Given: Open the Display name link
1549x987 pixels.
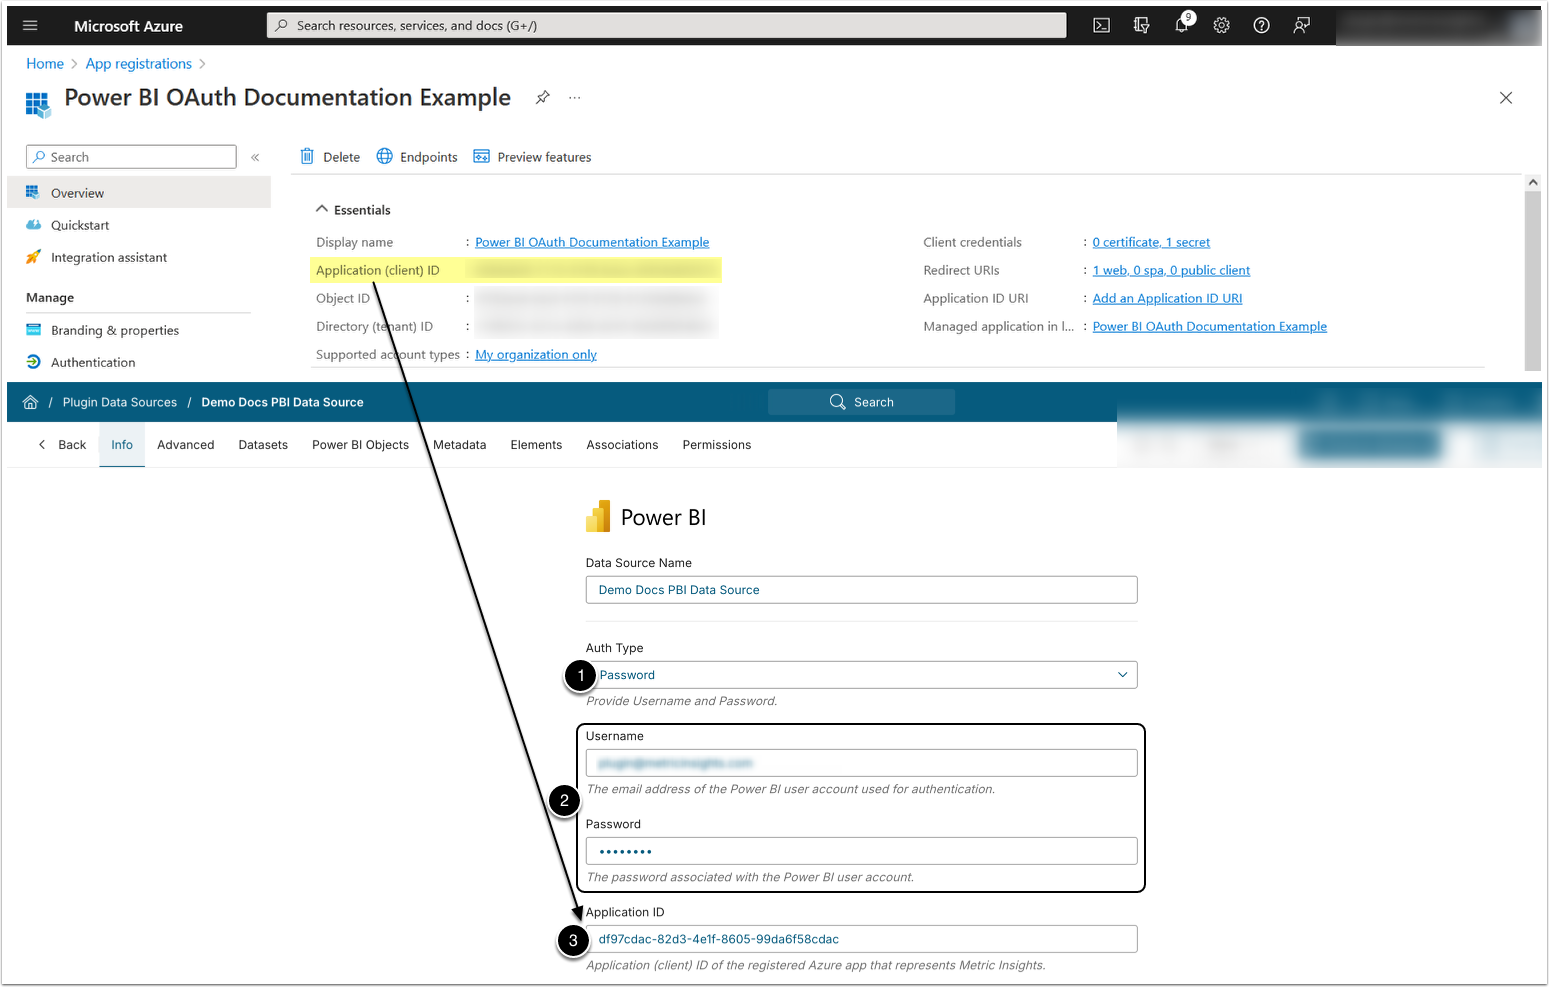Looking at the screenshot, I should (592, 242).
